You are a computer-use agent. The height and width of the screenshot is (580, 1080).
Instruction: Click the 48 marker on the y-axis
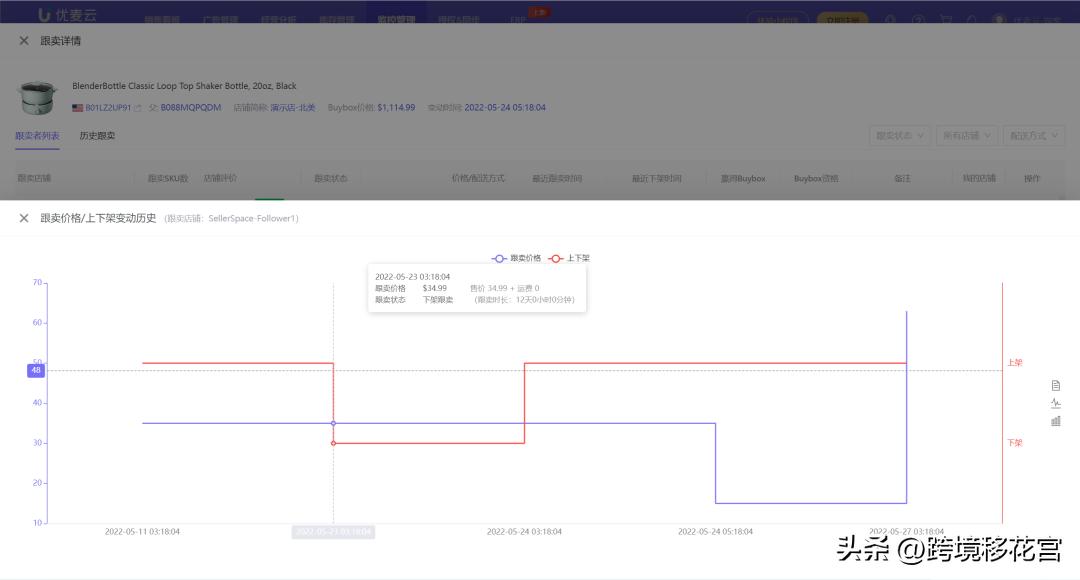36,370
